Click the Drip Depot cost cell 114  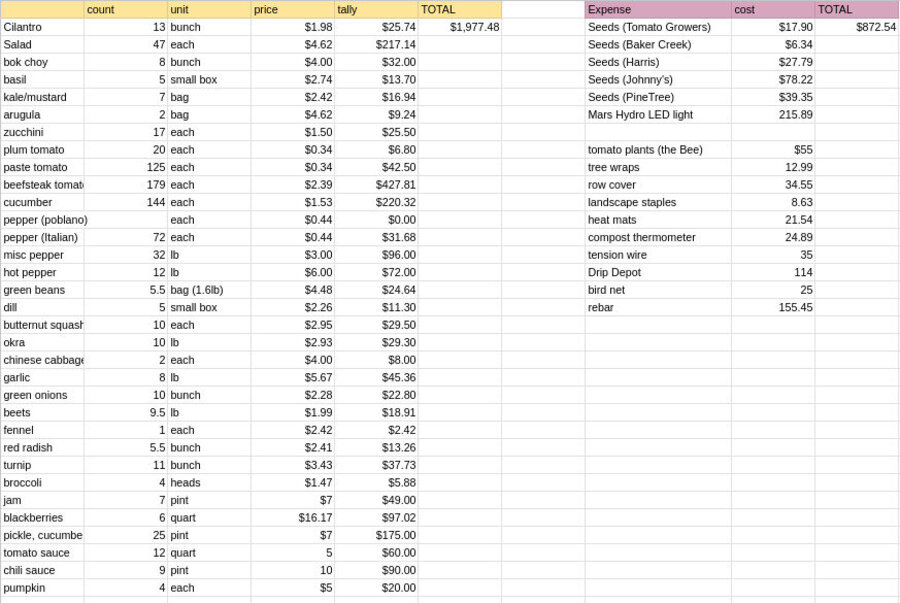point(772,272)
